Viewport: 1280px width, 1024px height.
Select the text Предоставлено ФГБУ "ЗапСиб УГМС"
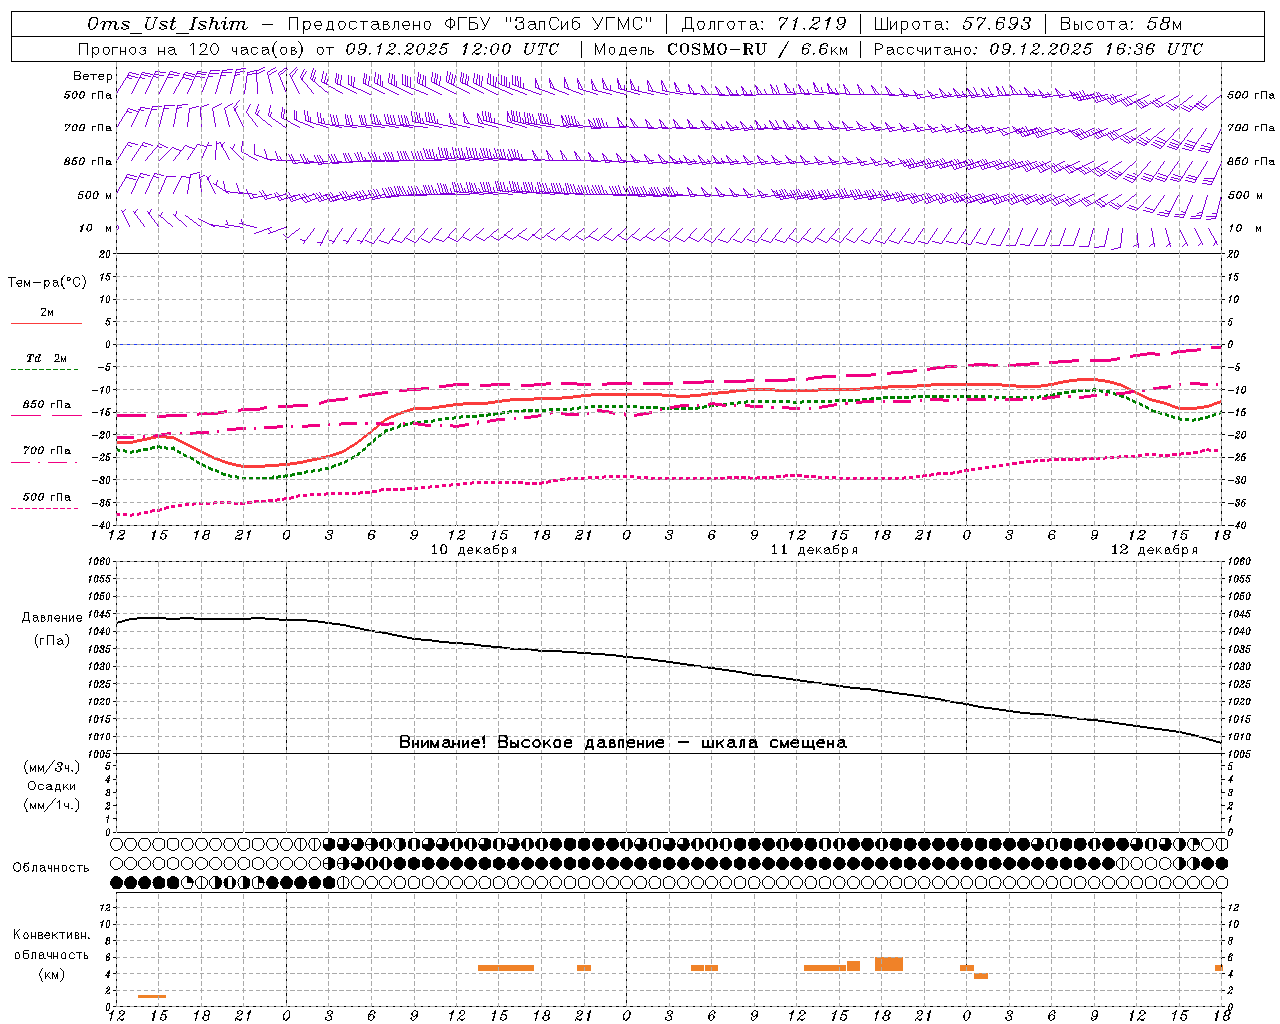pos(470,24)
